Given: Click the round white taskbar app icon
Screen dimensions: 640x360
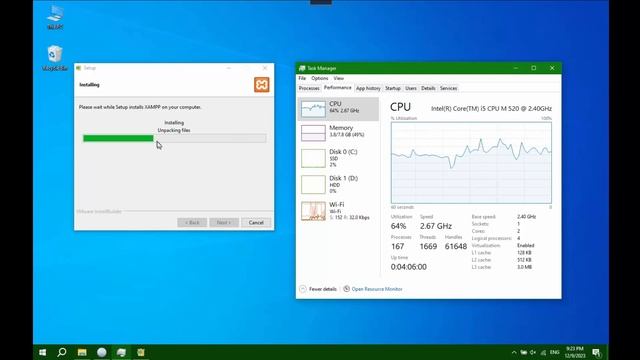Looking at the screenshot, I should pyautogui.click(x=102, y=352).
